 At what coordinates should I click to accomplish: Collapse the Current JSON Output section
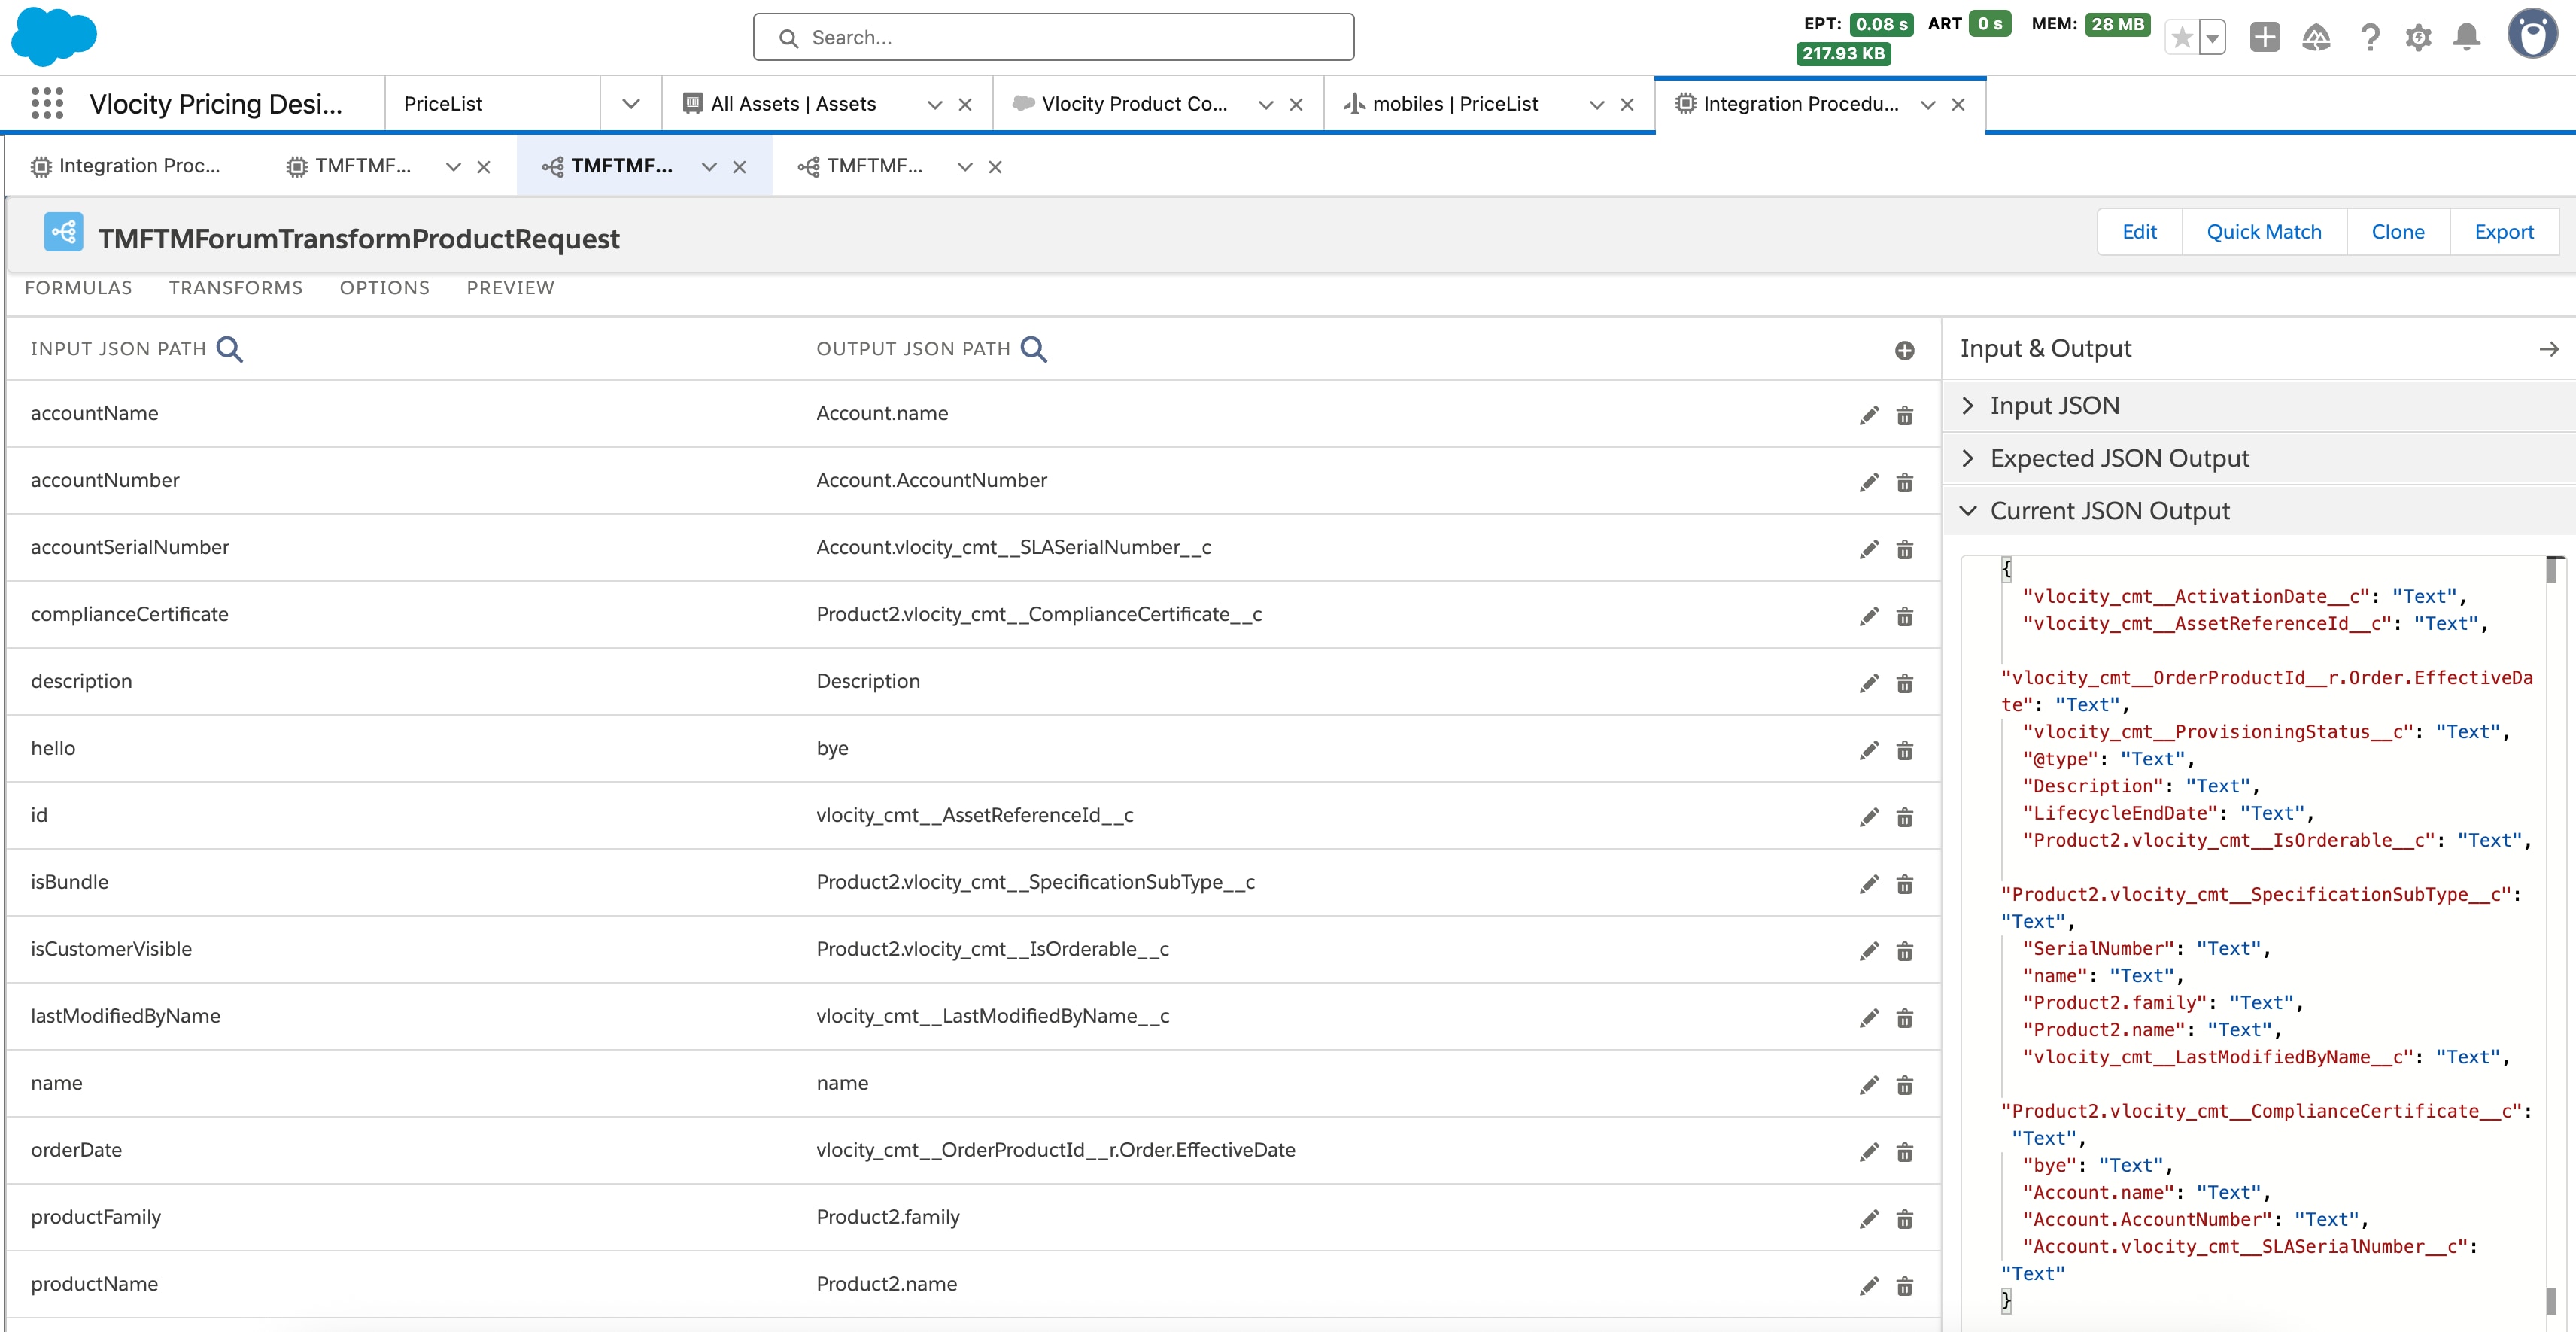pyautogui.click(x=1968, y=511)
